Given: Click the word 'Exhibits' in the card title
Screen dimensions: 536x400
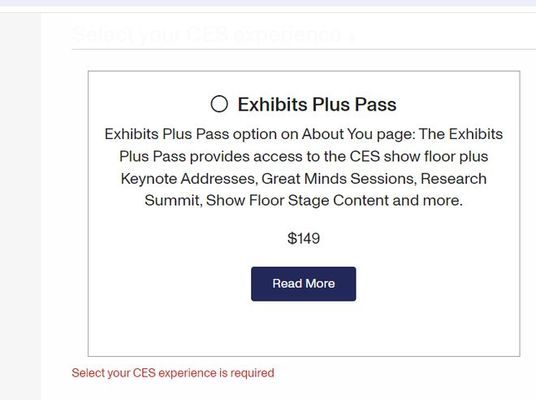Looking at the screenshot, I should pyautogui.click(x=272, y=104).
